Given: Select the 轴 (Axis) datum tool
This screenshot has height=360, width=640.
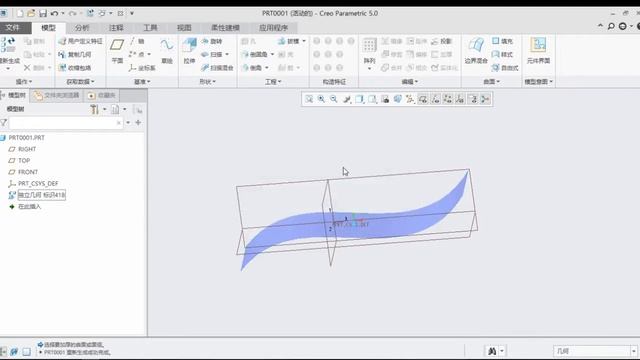Looking at the screenshot, I should [138, 41].
